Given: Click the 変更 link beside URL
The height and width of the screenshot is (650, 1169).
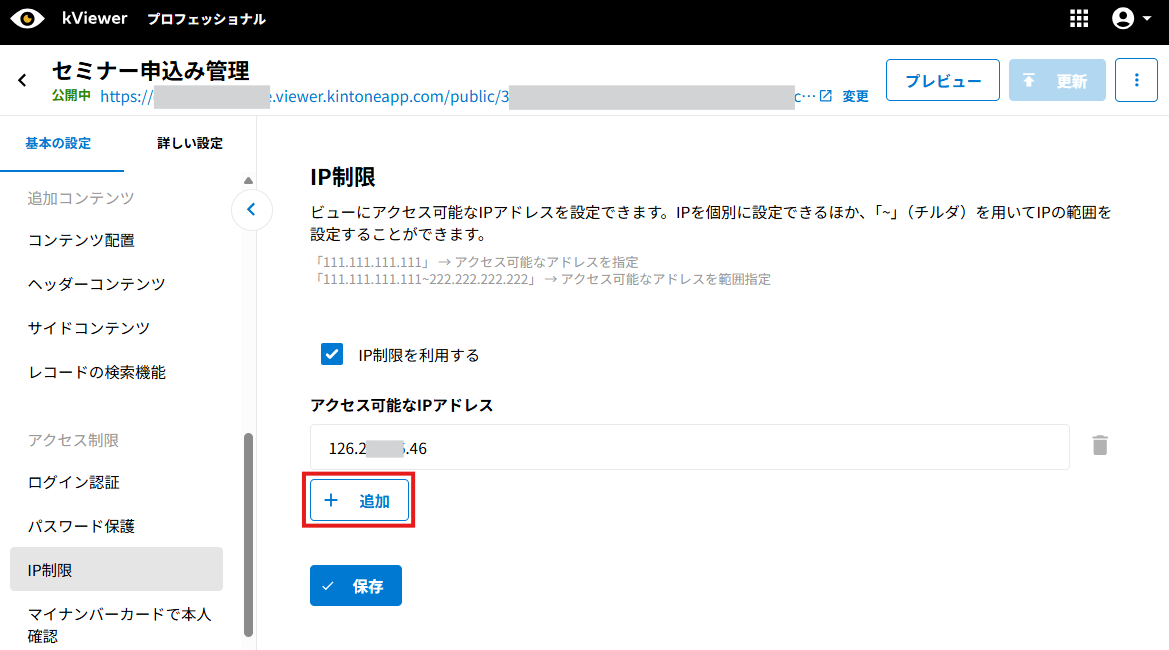Looking at the screenshot, I should click(855, 96).
